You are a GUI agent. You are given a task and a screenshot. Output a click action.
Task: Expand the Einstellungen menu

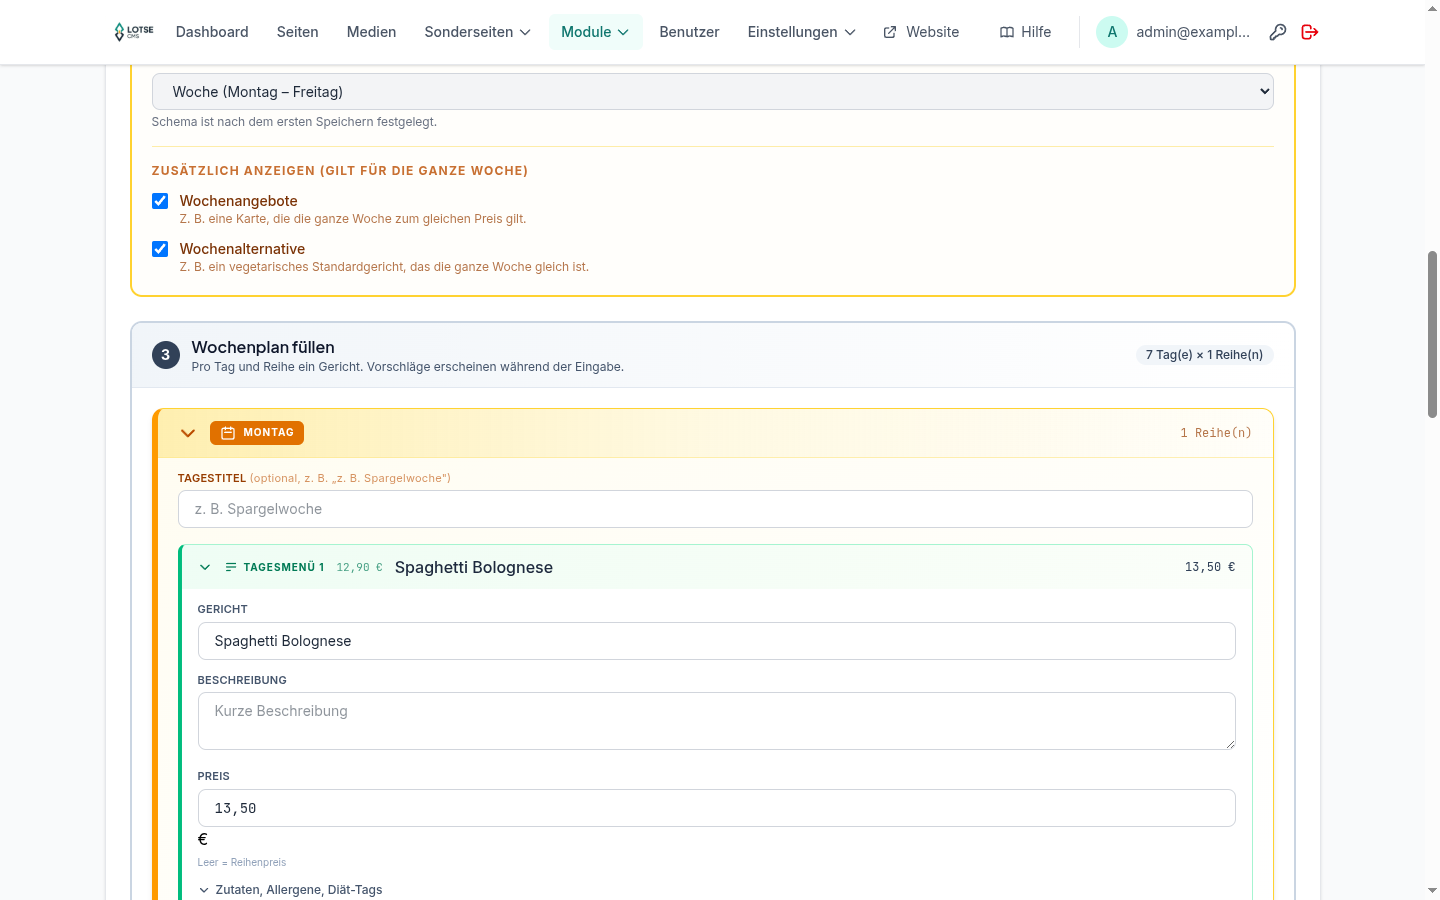point(801,32)
